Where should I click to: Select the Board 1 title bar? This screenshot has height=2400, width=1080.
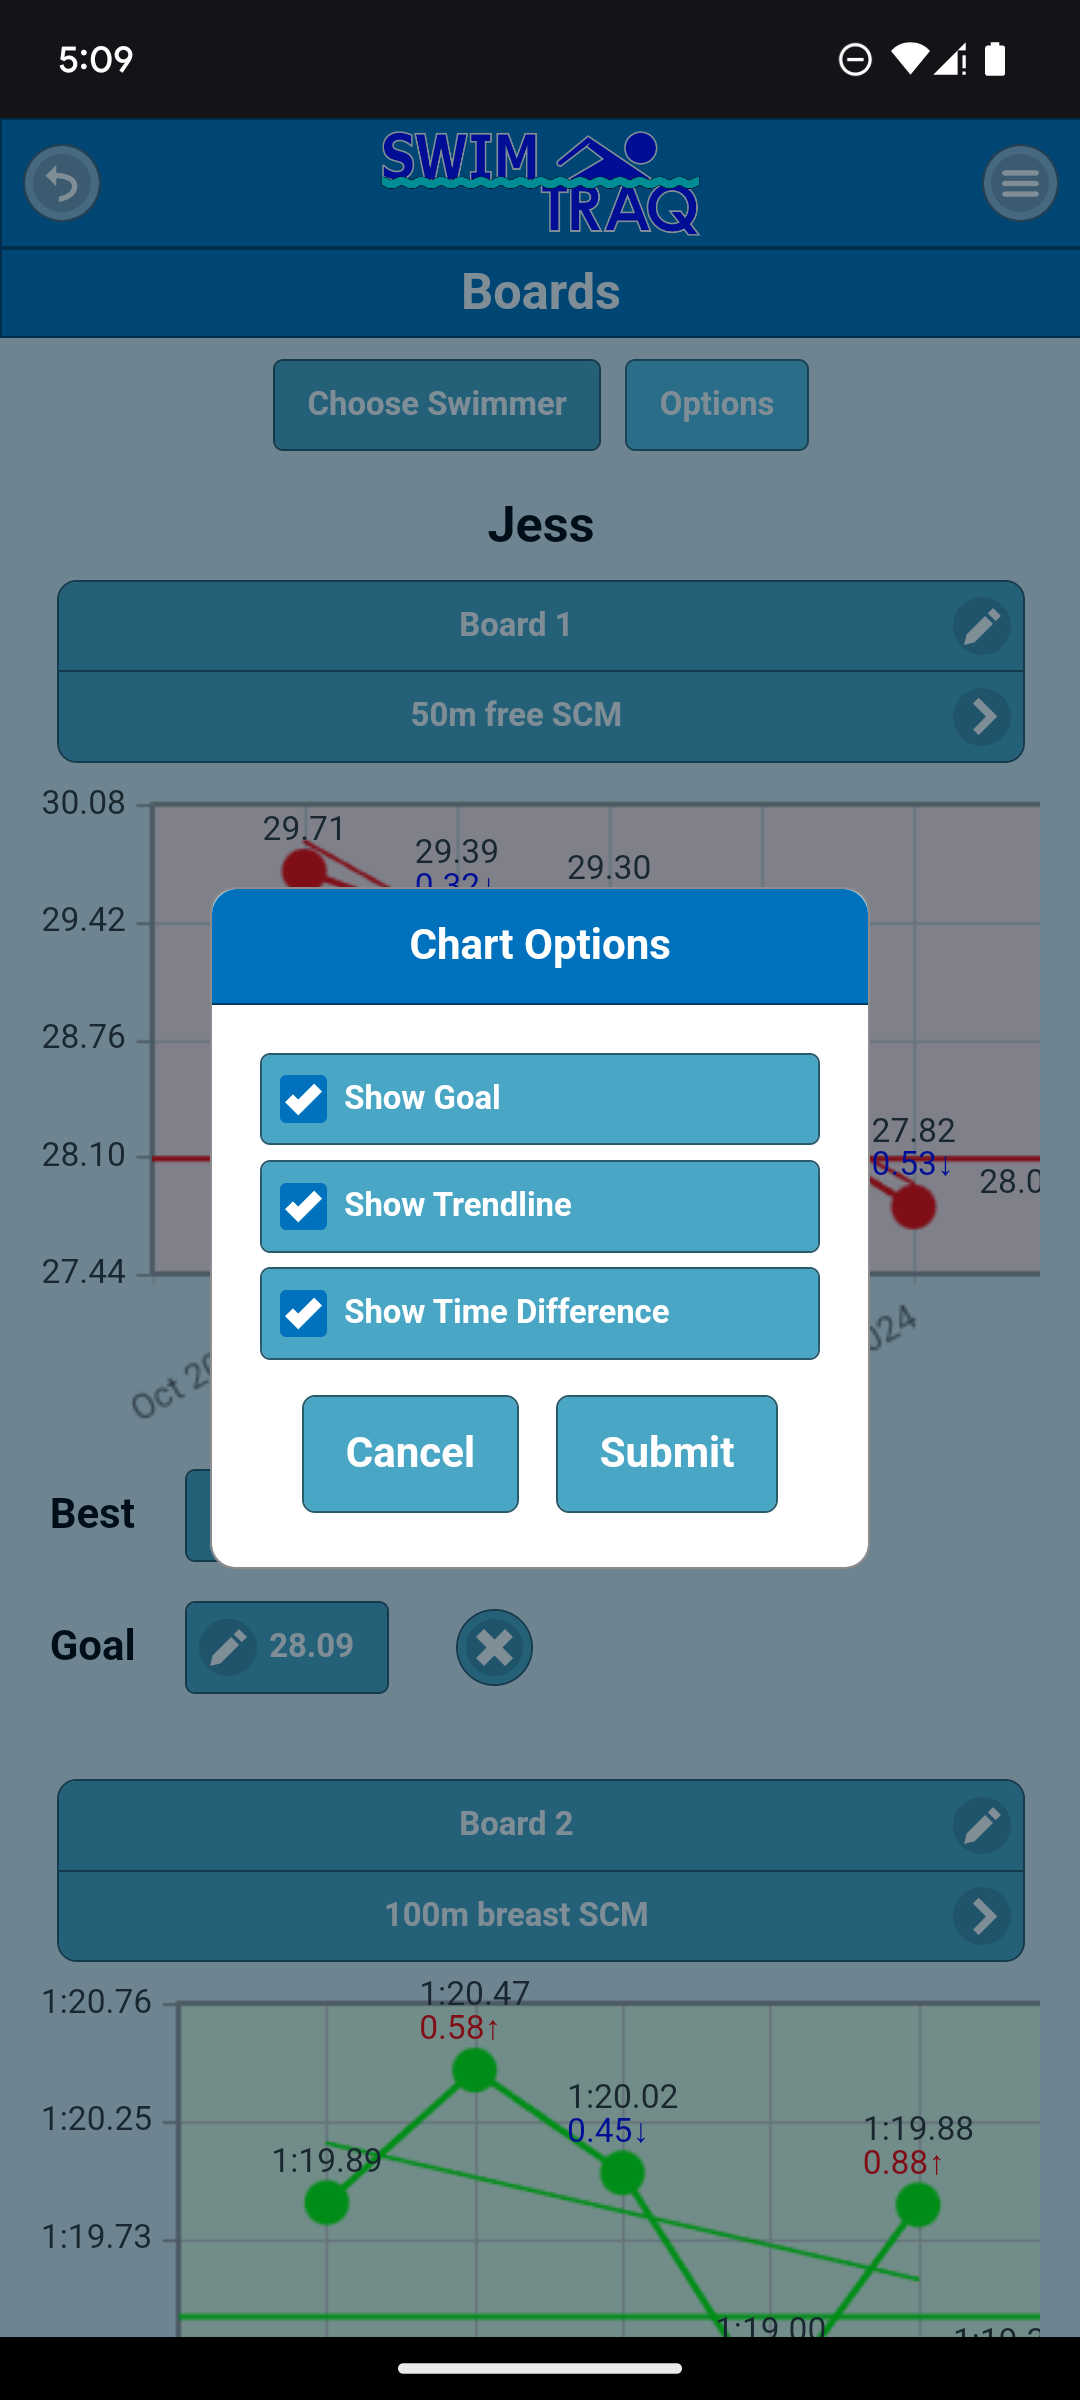tap(516, 626)
